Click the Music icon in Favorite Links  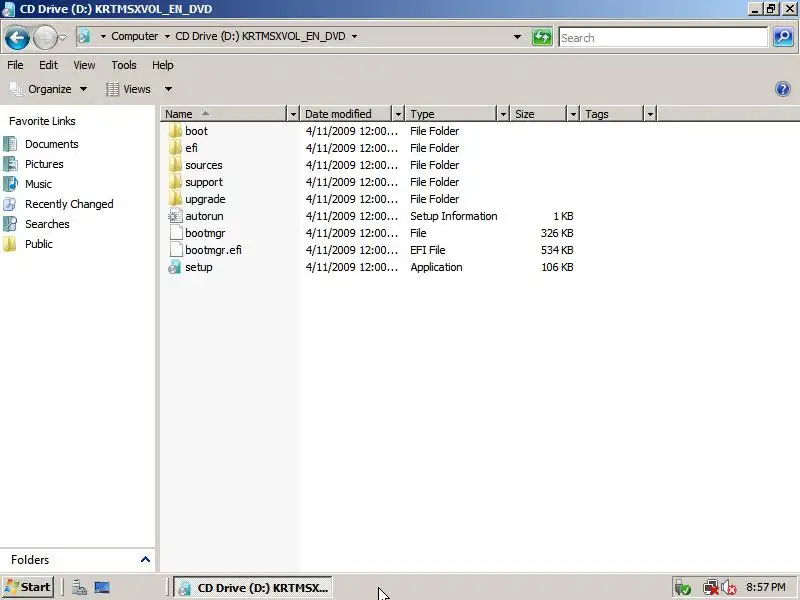tap(10, 184)
